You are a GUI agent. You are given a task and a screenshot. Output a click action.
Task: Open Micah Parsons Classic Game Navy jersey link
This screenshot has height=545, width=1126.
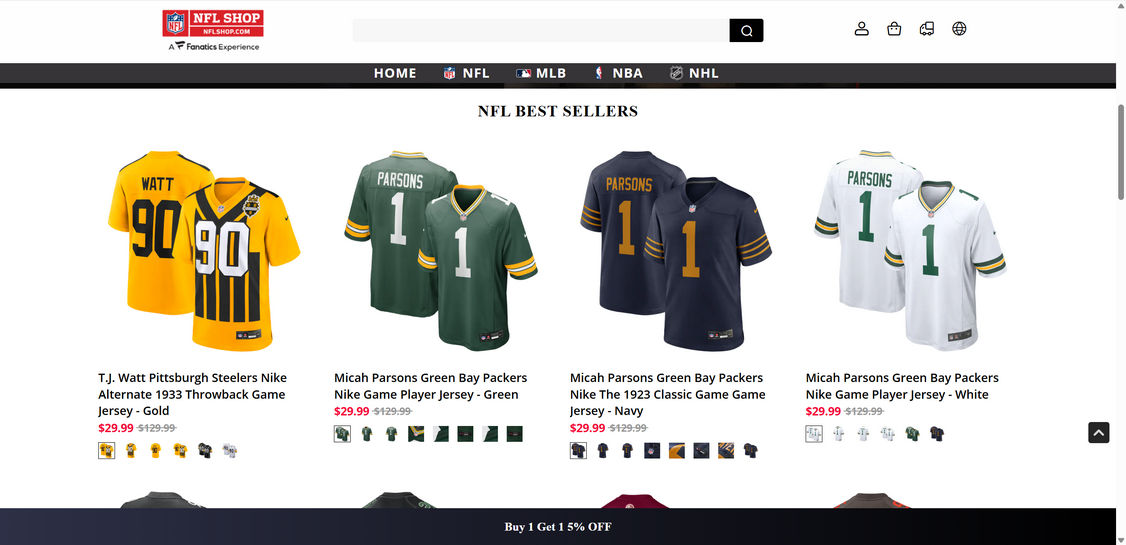(667, 394)
